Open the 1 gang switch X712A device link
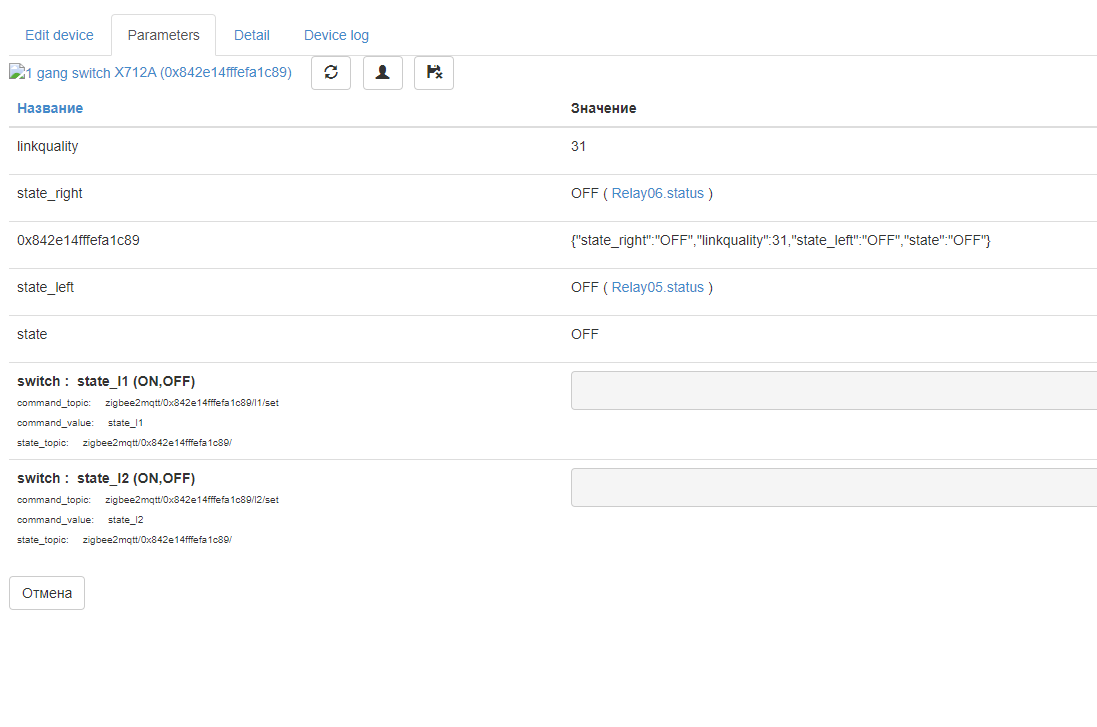The width and height of the screenshot is (1097, 727). [155, 73]
